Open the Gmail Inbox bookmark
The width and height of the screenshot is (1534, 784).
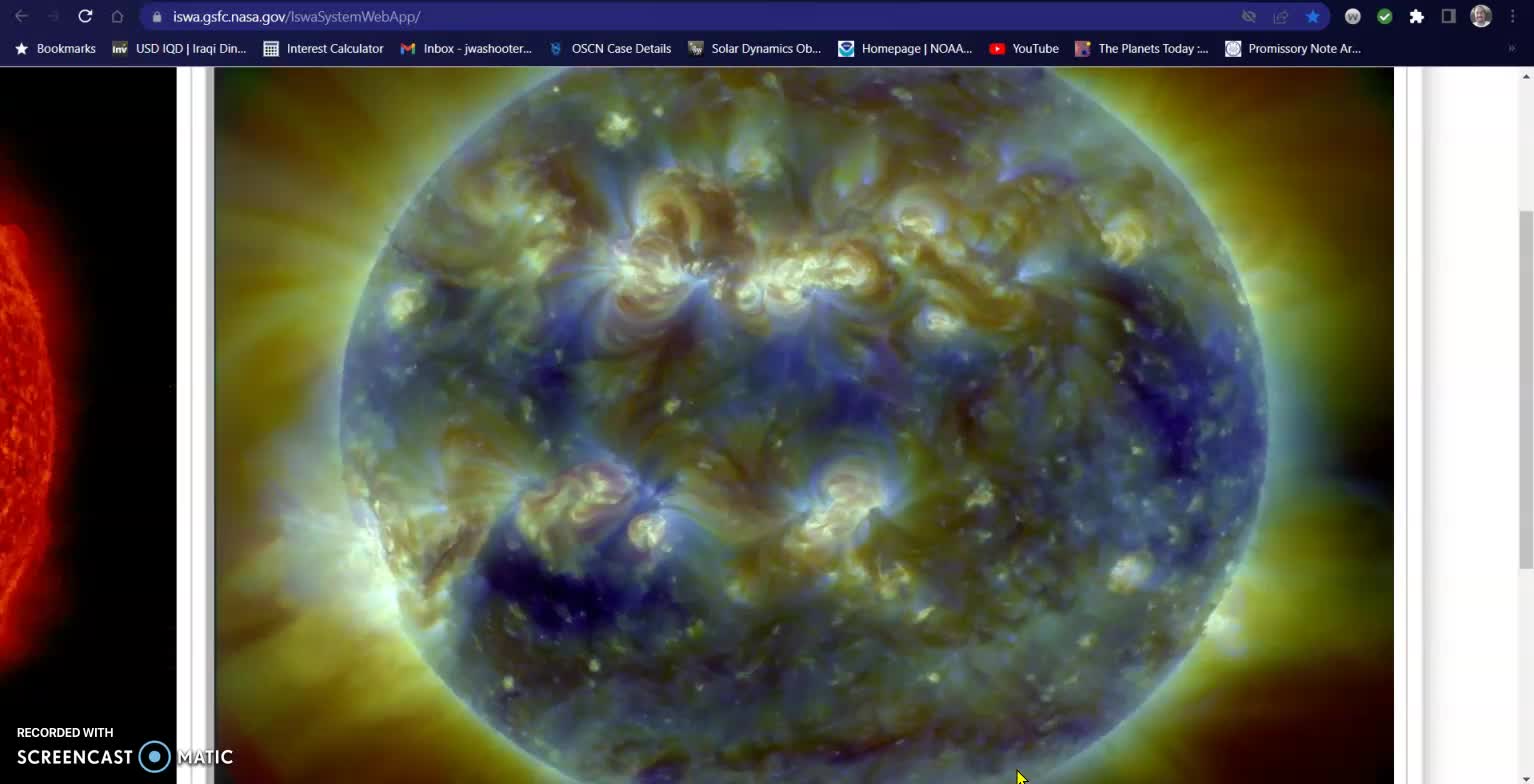click(466, 48)
